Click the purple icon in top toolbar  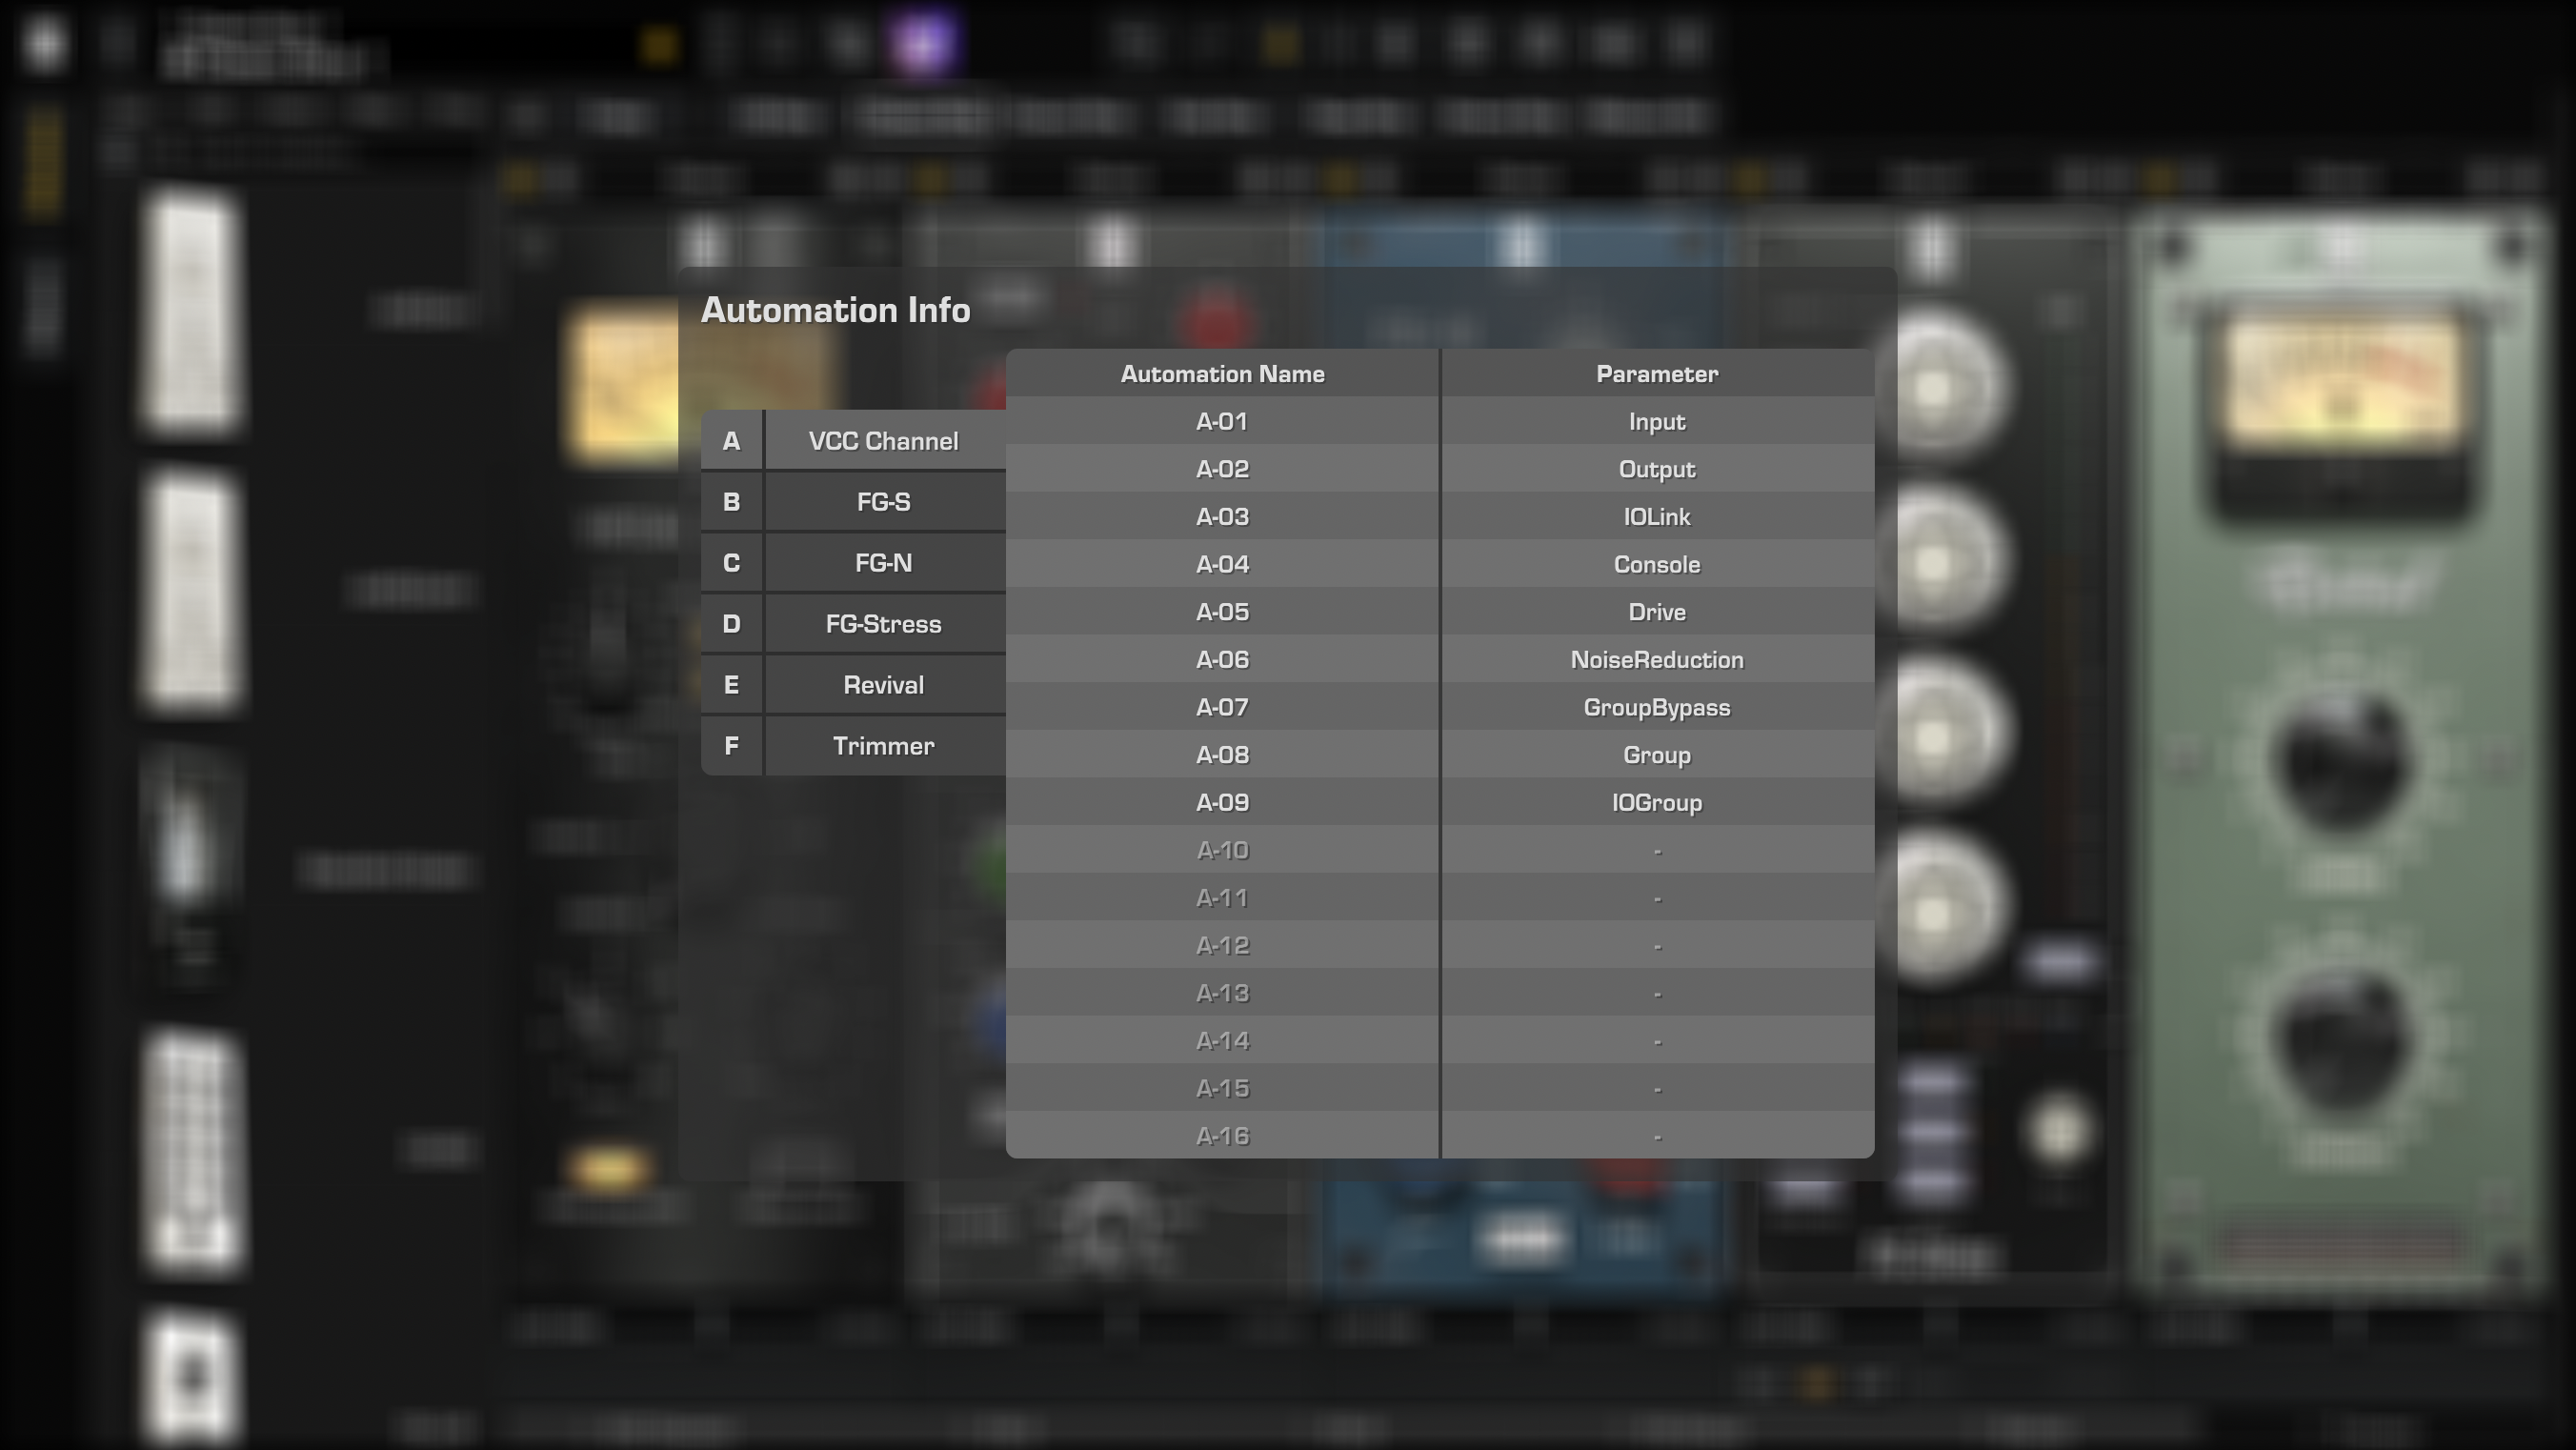pos(922,44)
